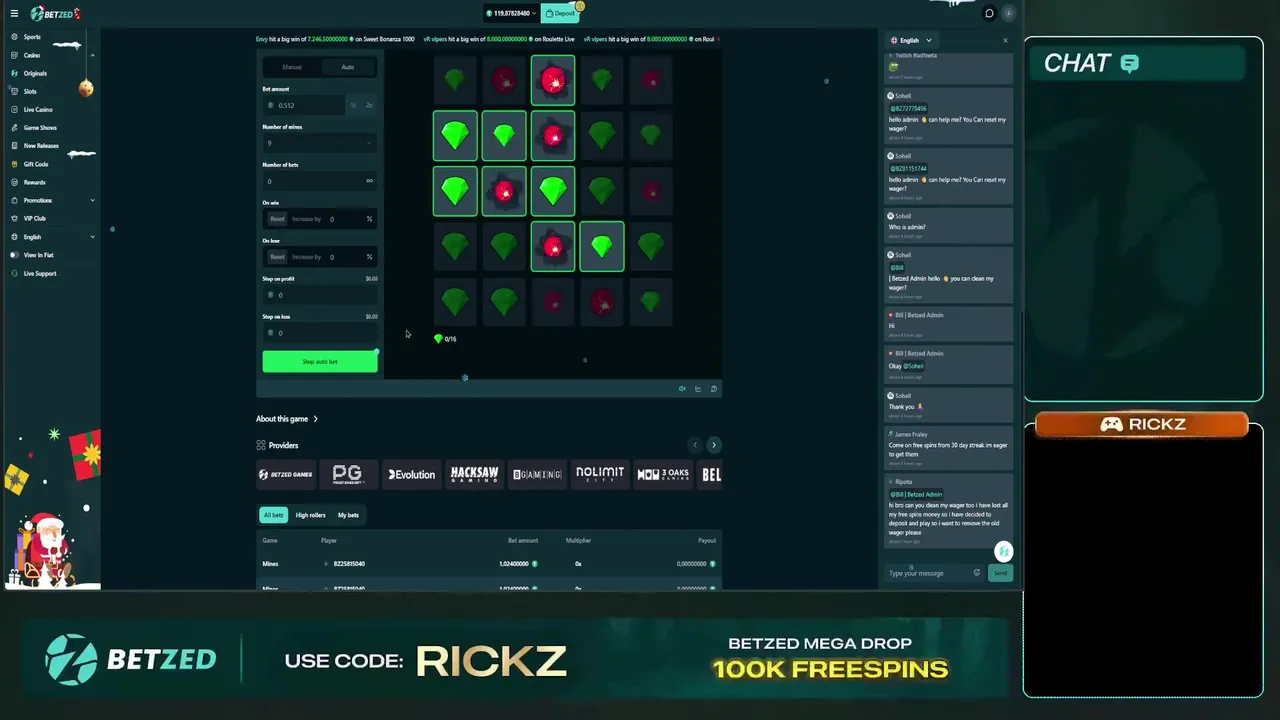Open the Sports section icon

coord(14,37)
